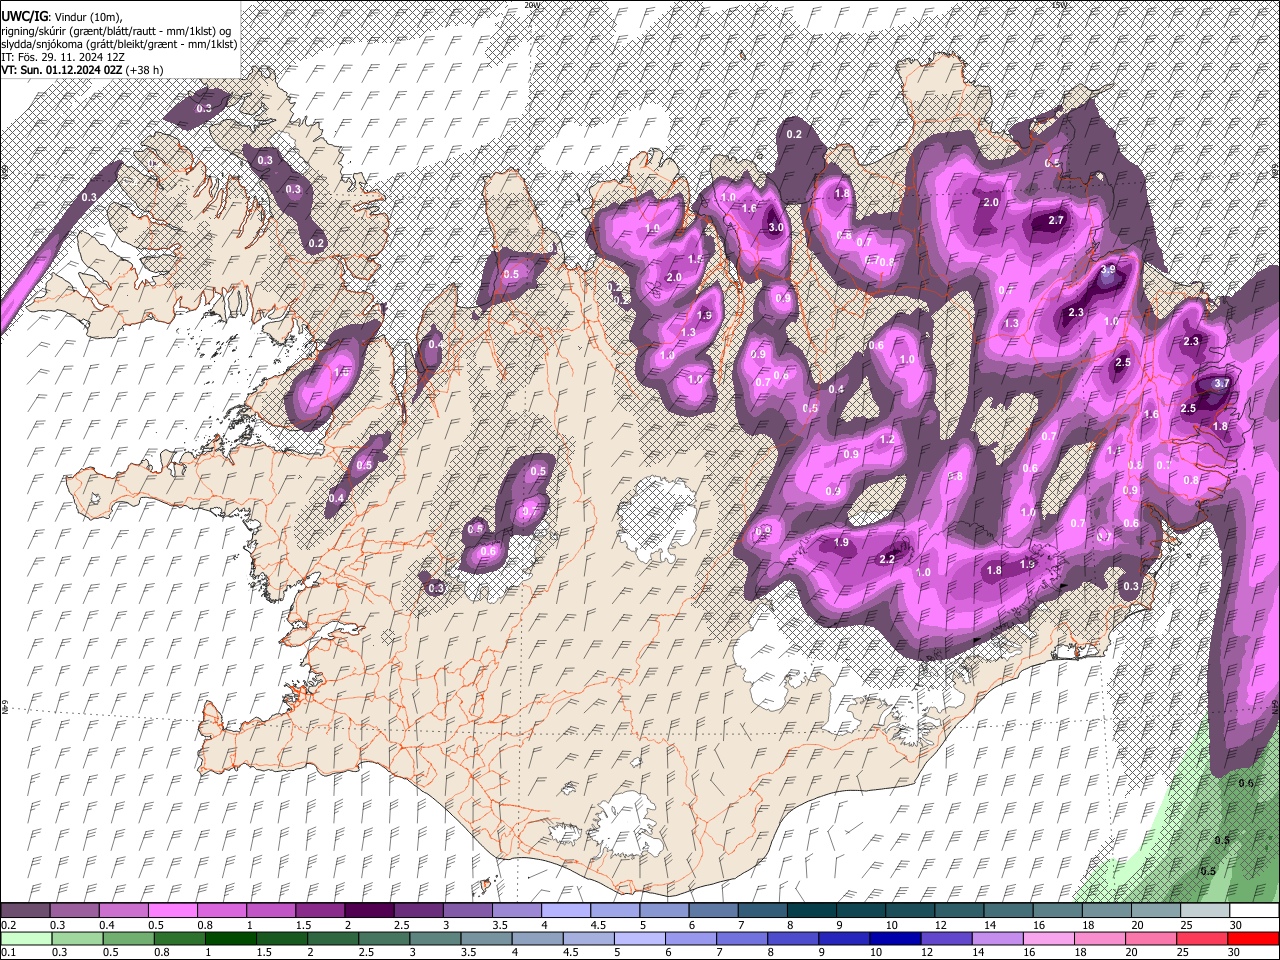Select upper scale swatch labeled 0.3
Image resolution: width=1280 pixels, height=960 pixels.
[x=74, y=911]
